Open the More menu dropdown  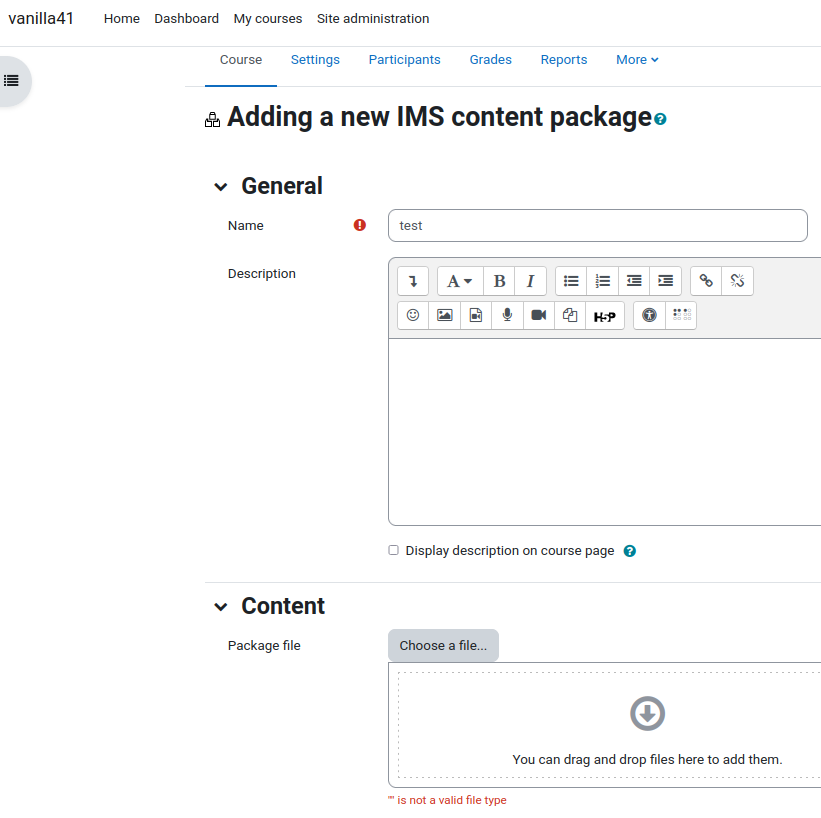637,60
